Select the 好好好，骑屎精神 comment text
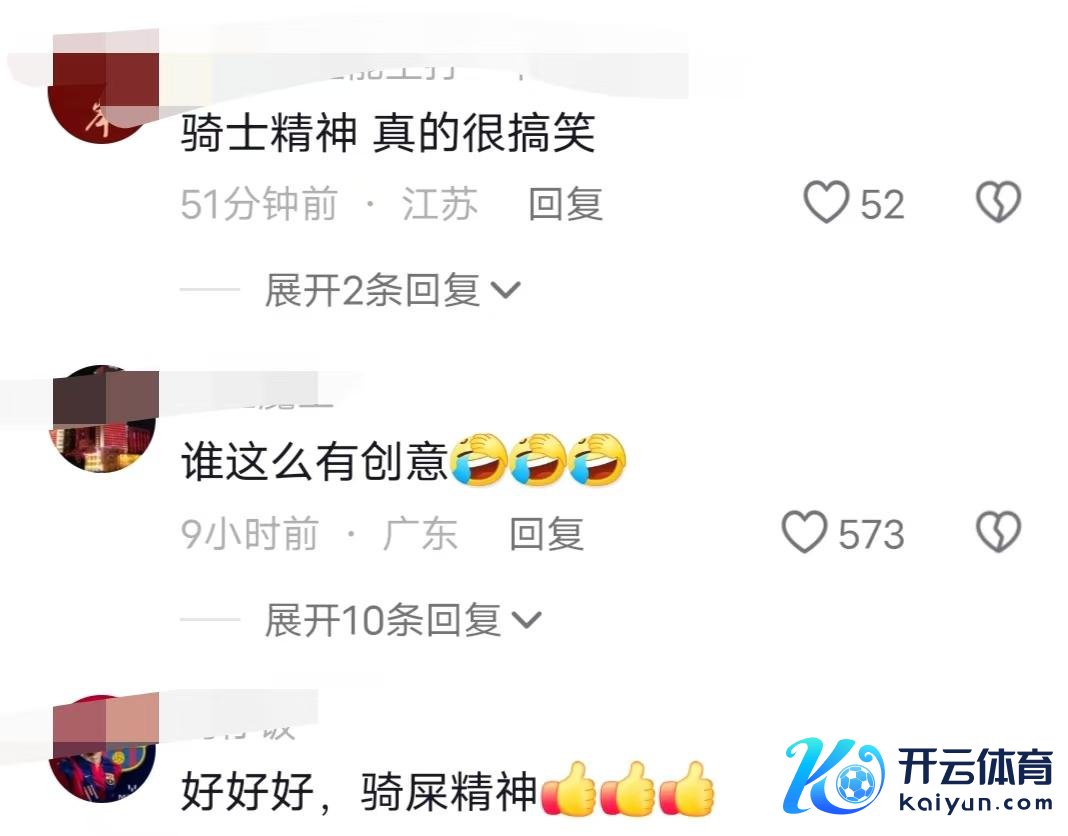Screen dimensions: 1068x836 (x=360, y=791)
